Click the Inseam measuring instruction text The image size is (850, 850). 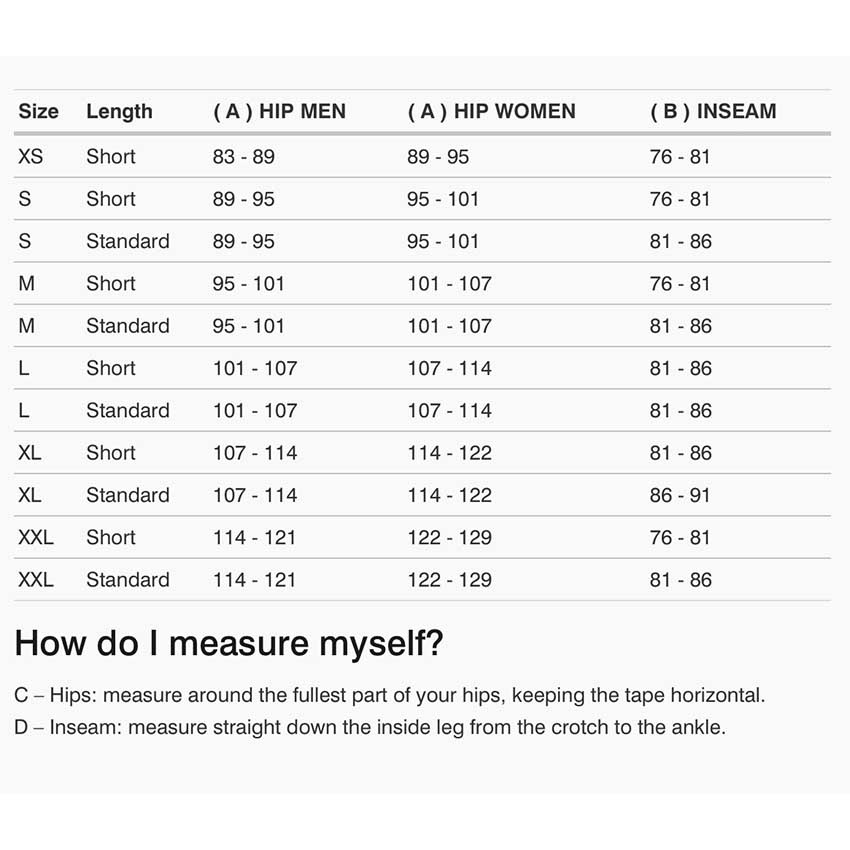(370, 727)
